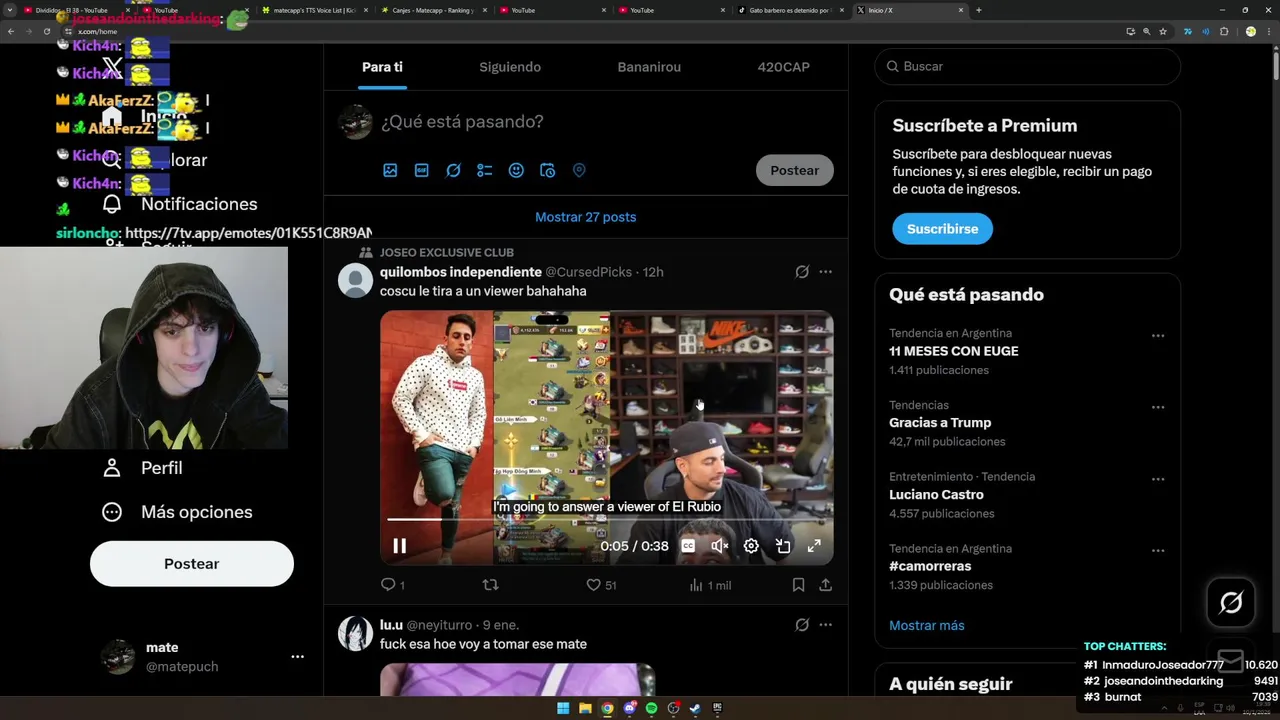This screenshot has height=720, width=1280.
Task: Open the Windows Start menu
Action: [563, 709]
